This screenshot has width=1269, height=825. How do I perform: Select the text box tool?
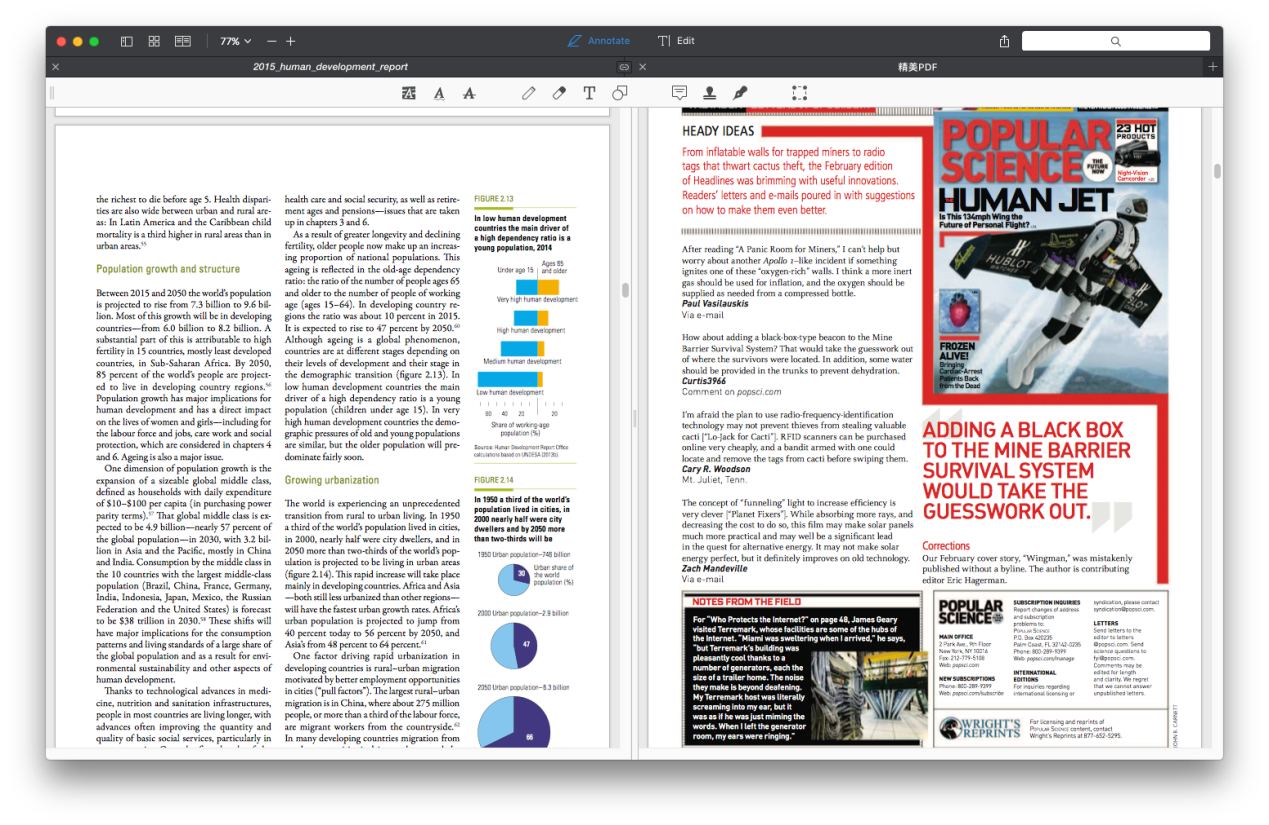point(589,93)
